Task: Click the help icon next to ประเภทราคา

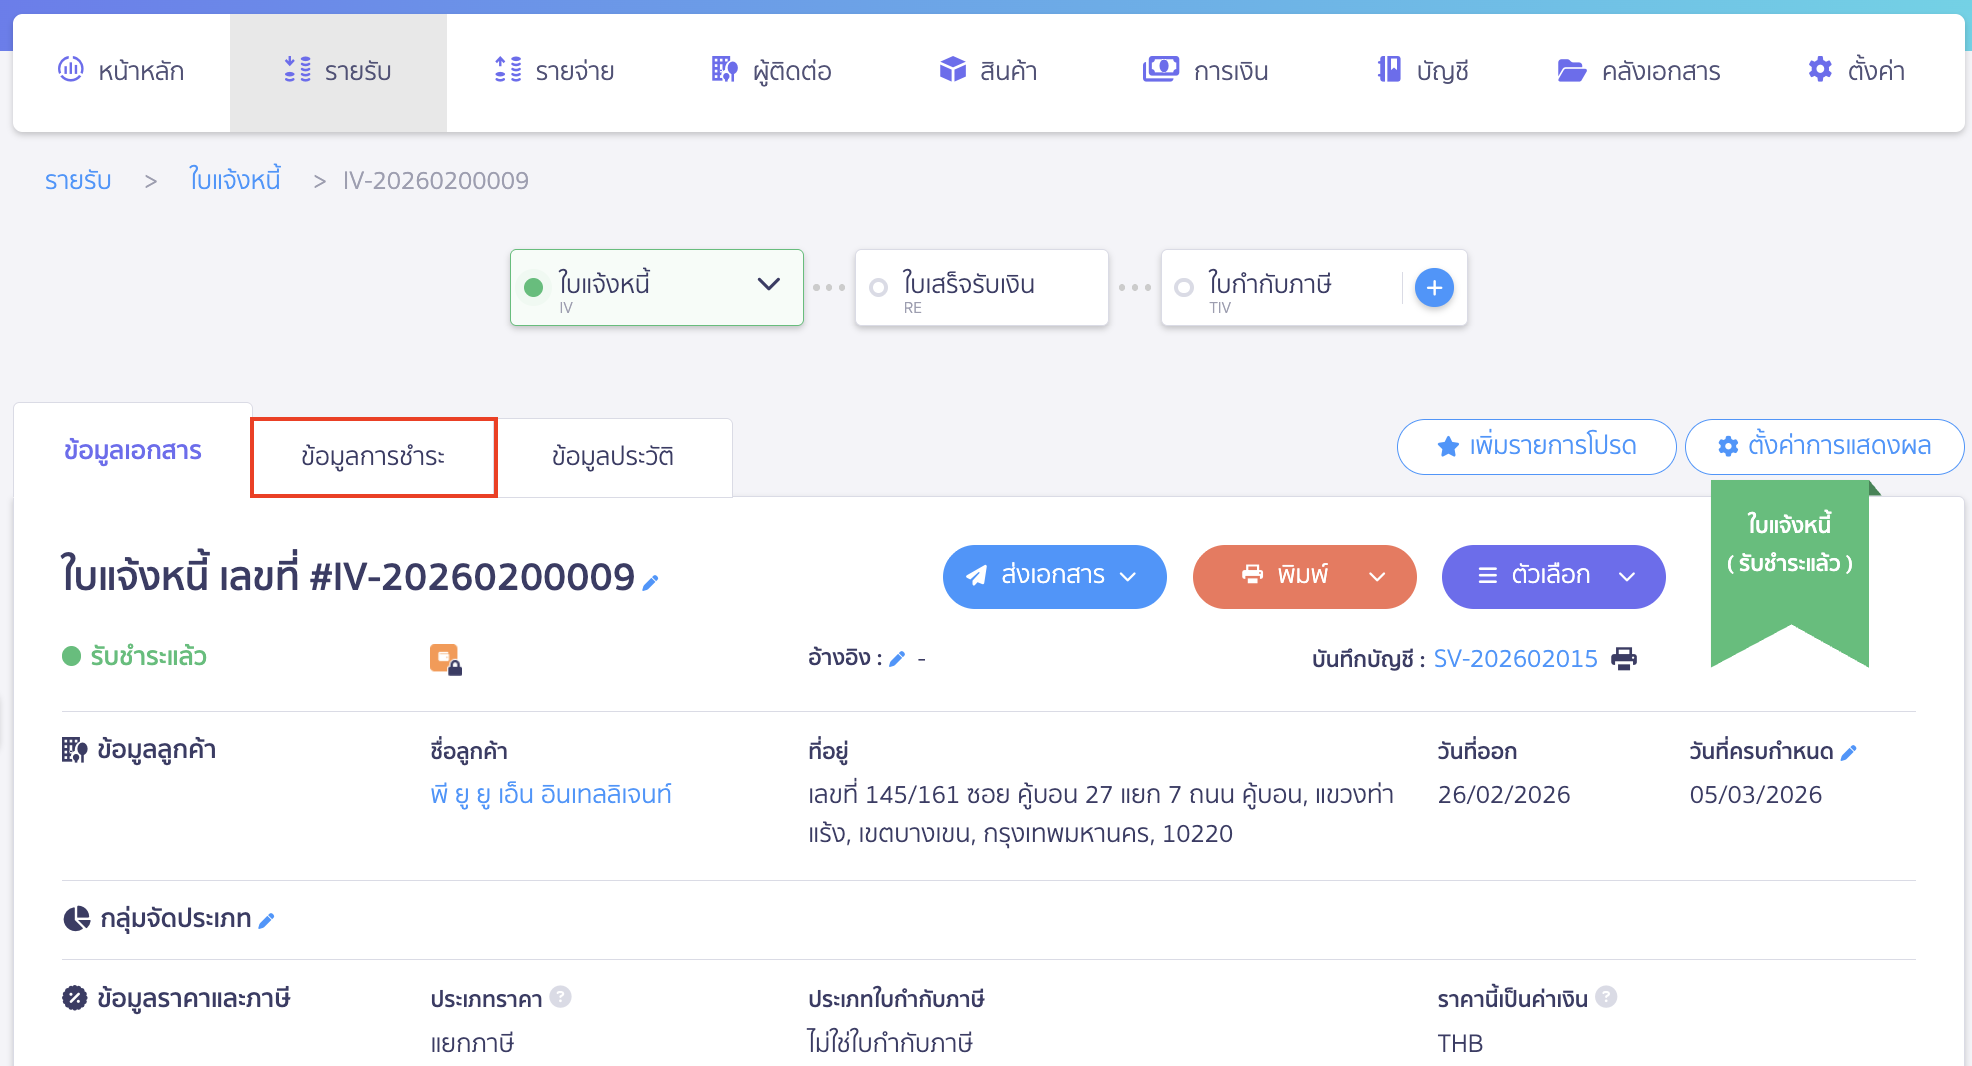Action: pyautogui.click(x=561, y=997)
